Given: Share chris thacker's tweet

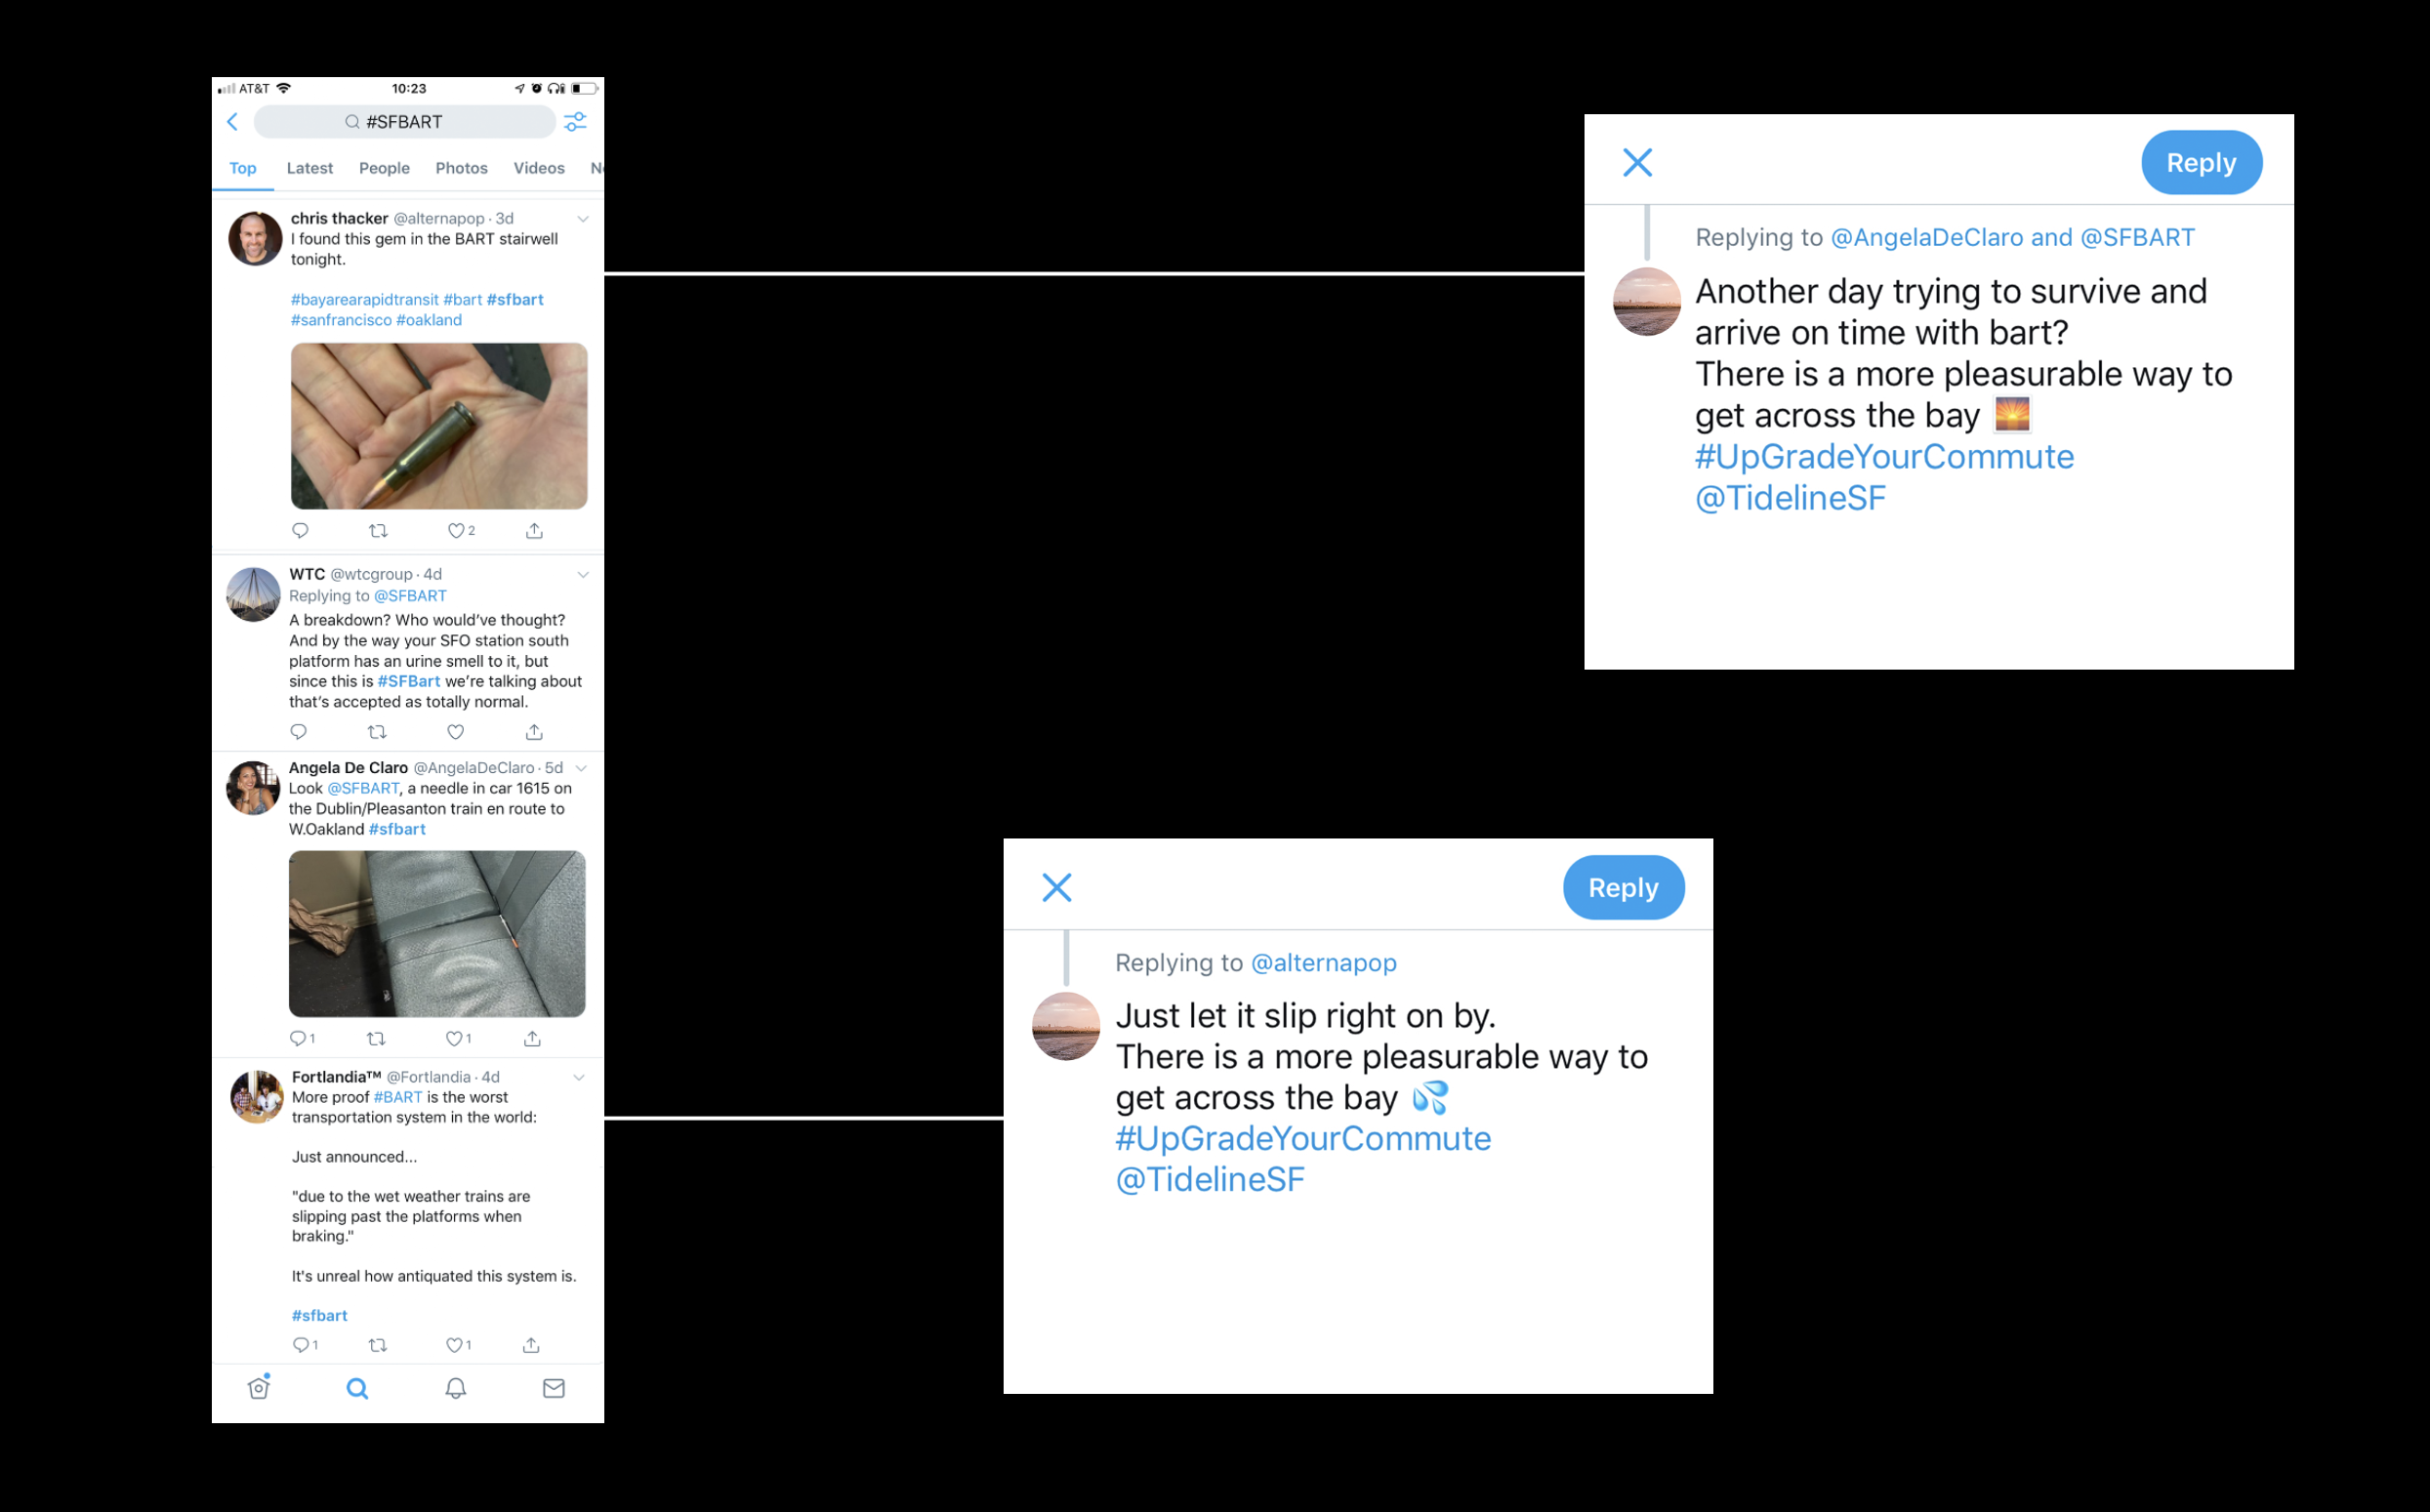Looking at the screenshot, I should (534, 531).
